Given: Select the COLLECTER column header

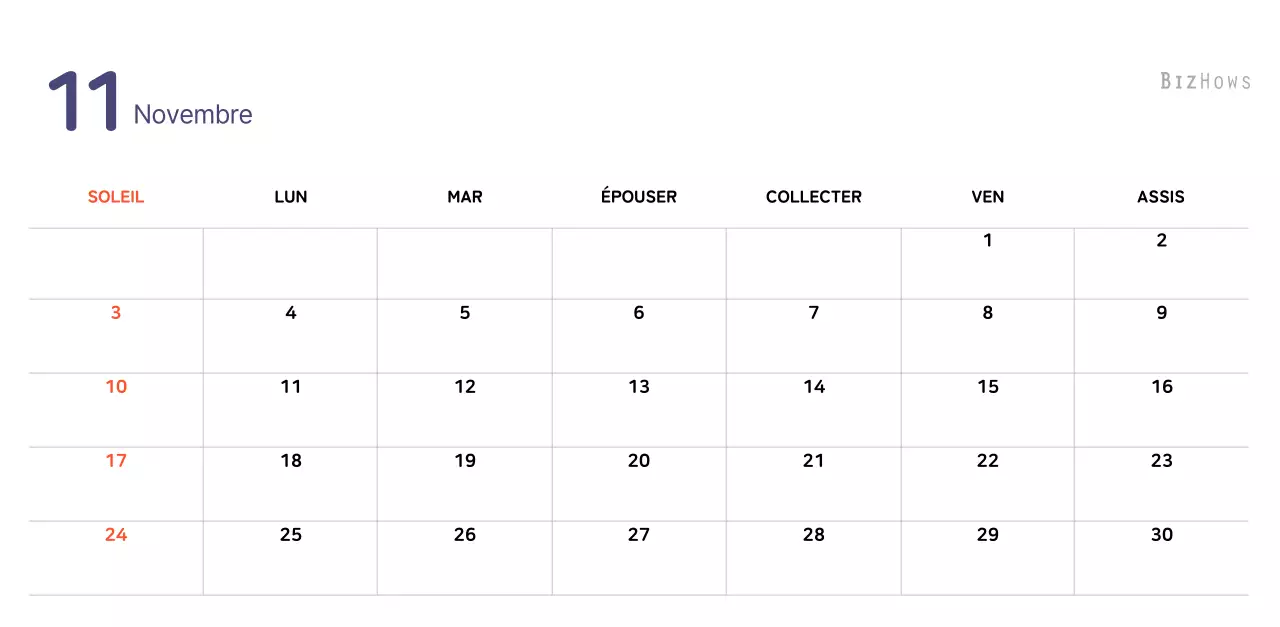Looking at the screenshot, I should click(x=814, y=197).
